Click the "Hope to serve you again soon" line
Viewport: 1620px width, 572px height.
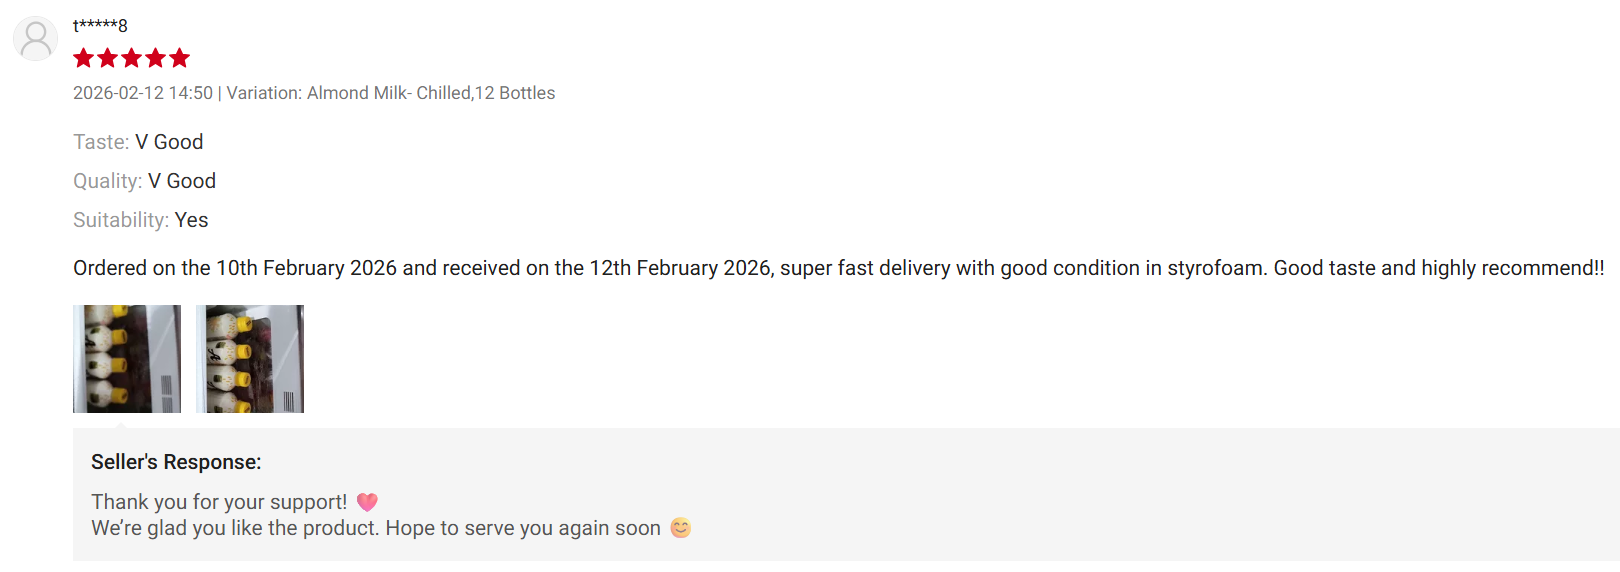(x=375, y=528)
